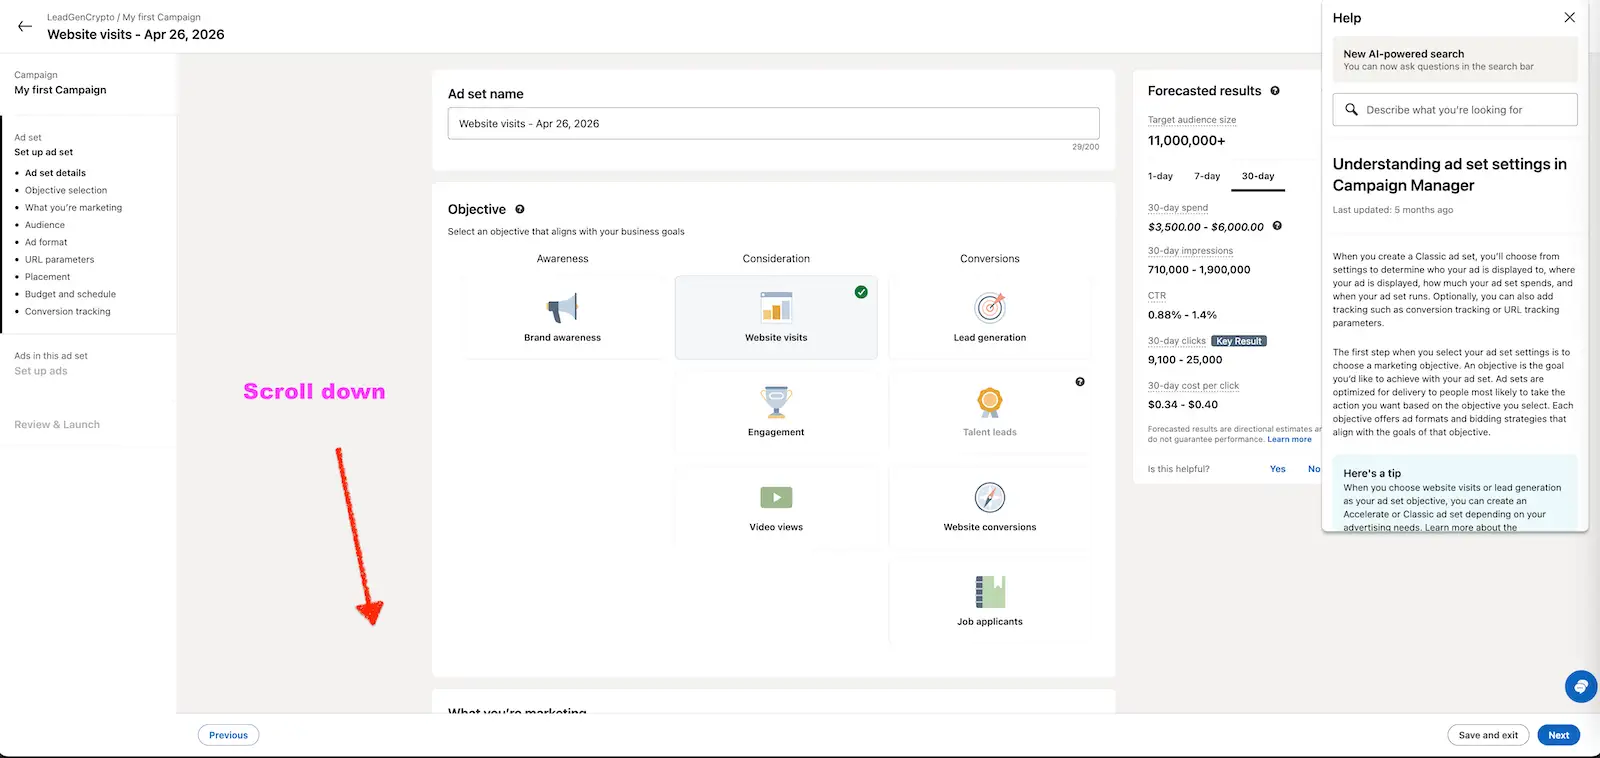1600x758 pixels.
Task: Pick the Video views objective
Action: [x=776, y=507]
